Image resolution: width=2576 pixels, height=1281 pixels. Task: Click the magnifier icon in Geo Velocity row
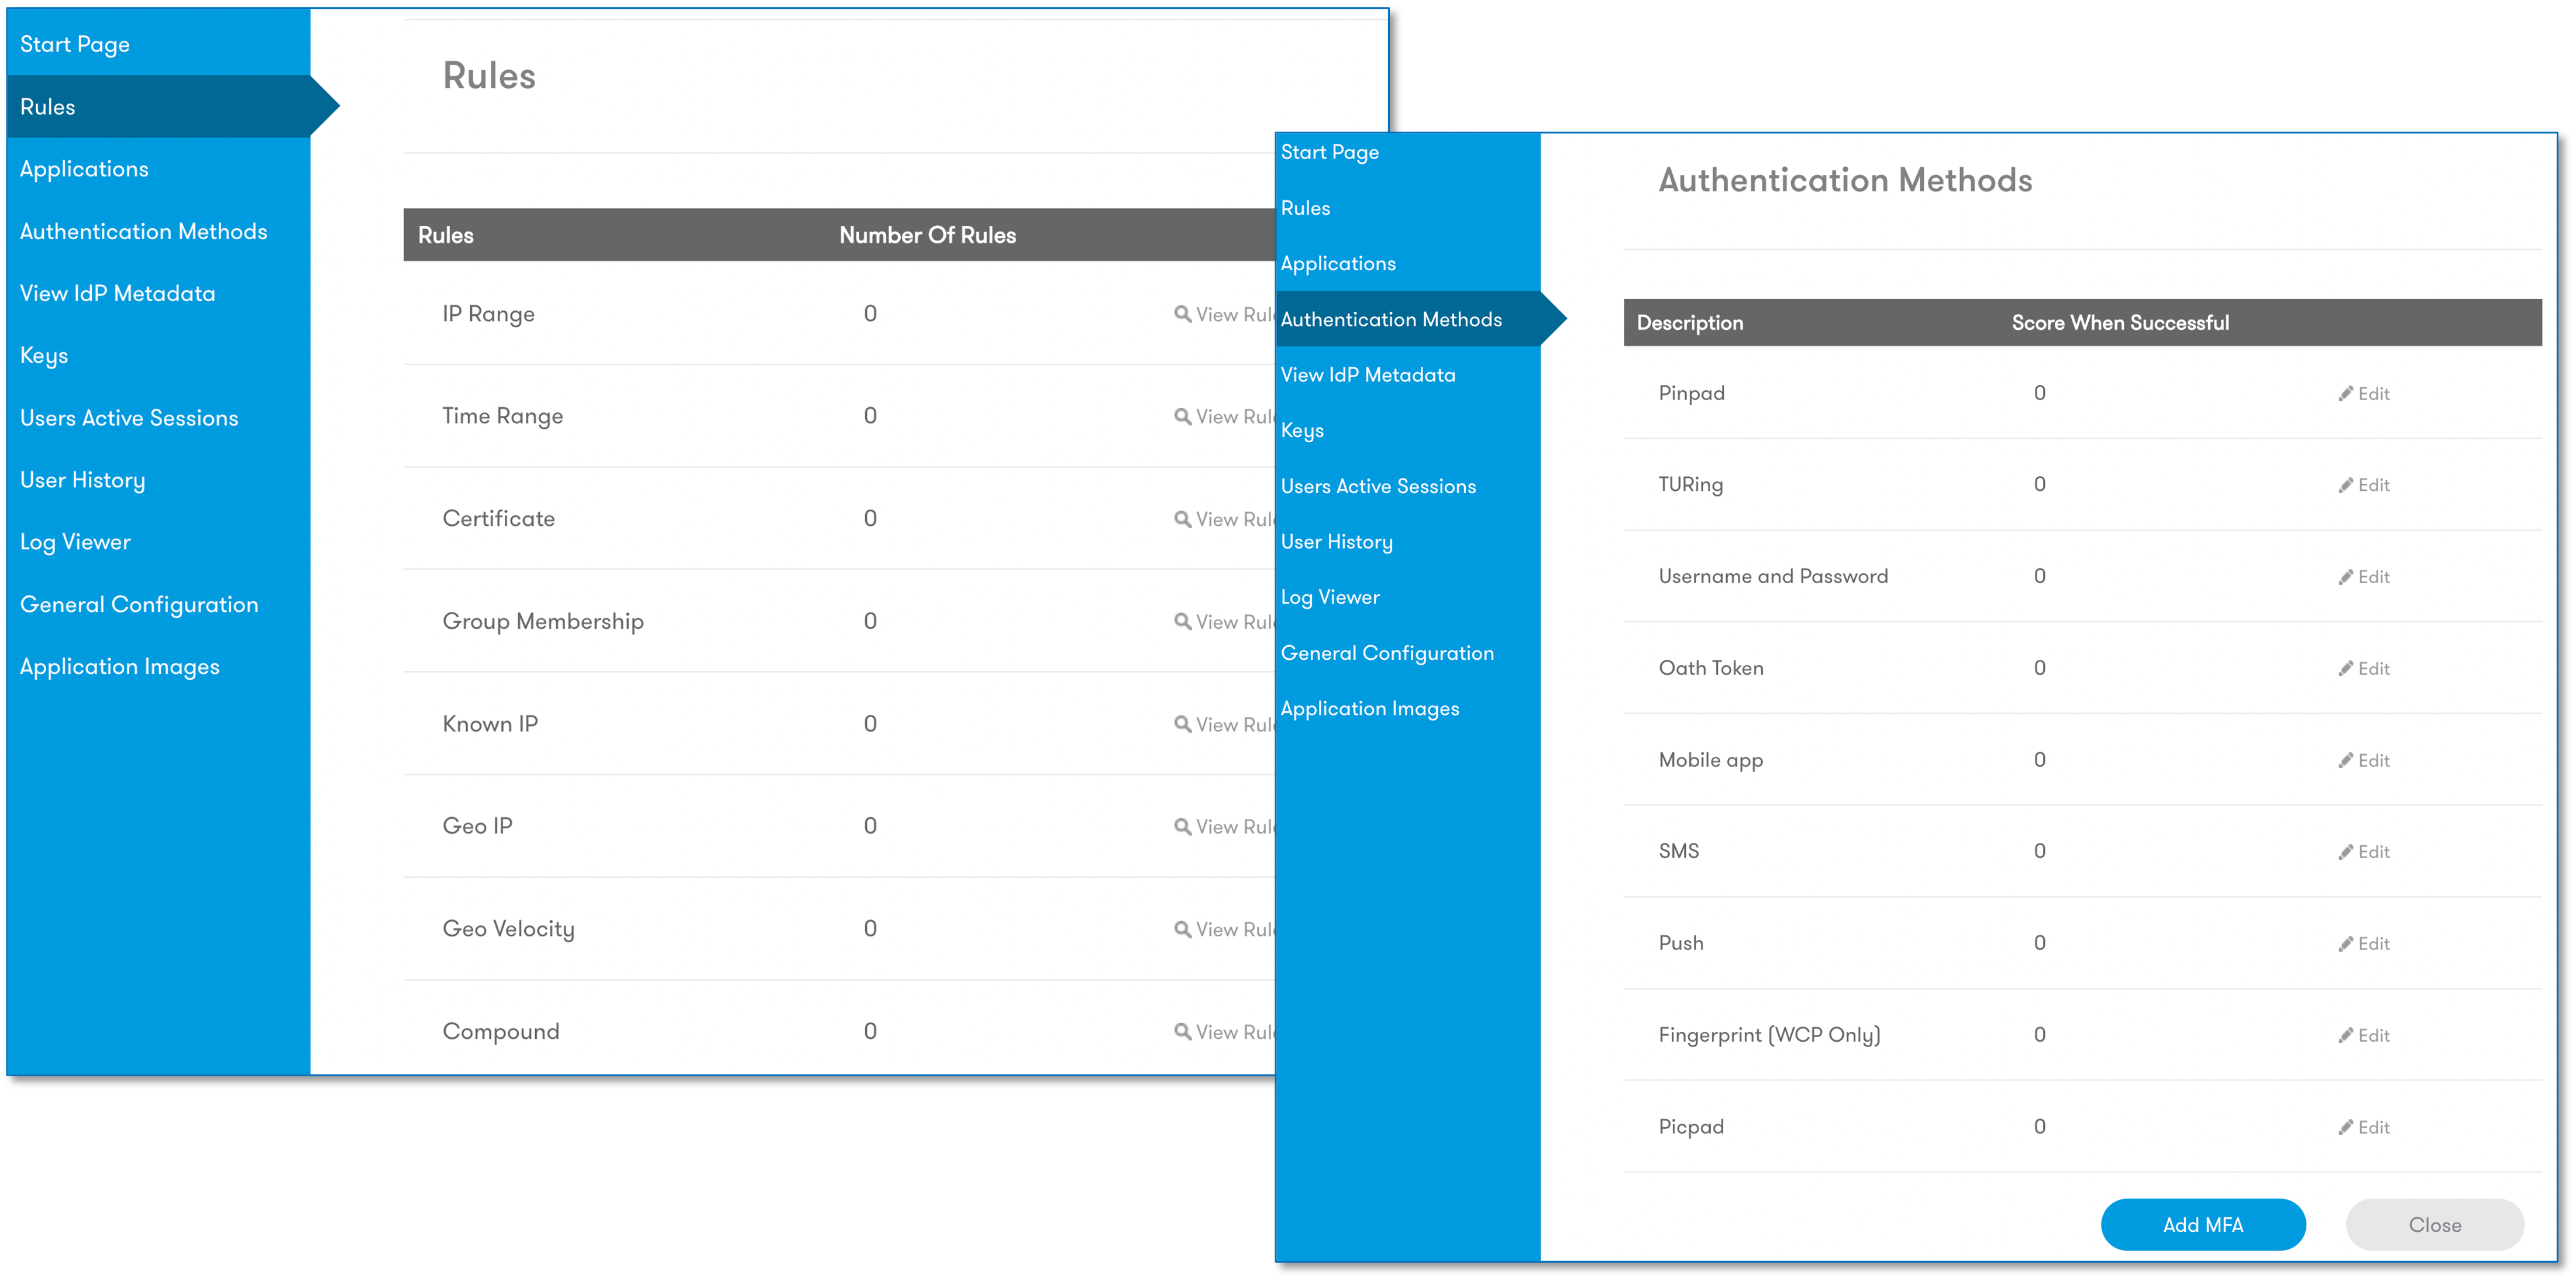pyautogui.click(x=1182, y=929)
